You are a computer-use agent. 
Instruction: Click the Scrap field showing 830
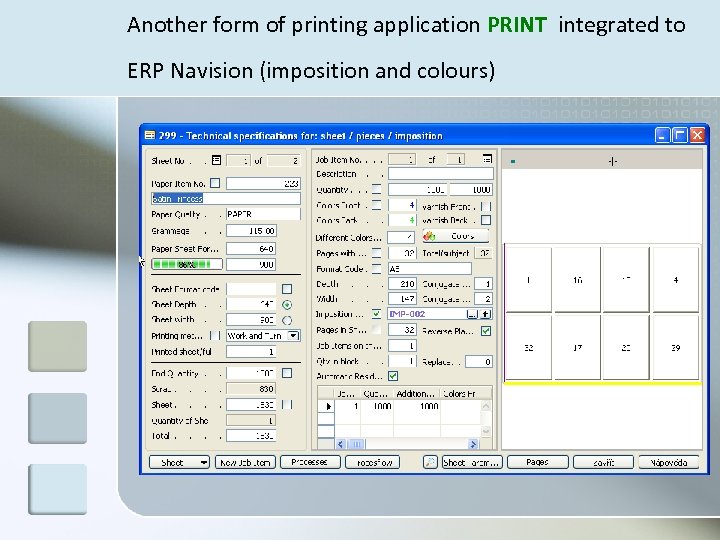click(x=251, y=389)
